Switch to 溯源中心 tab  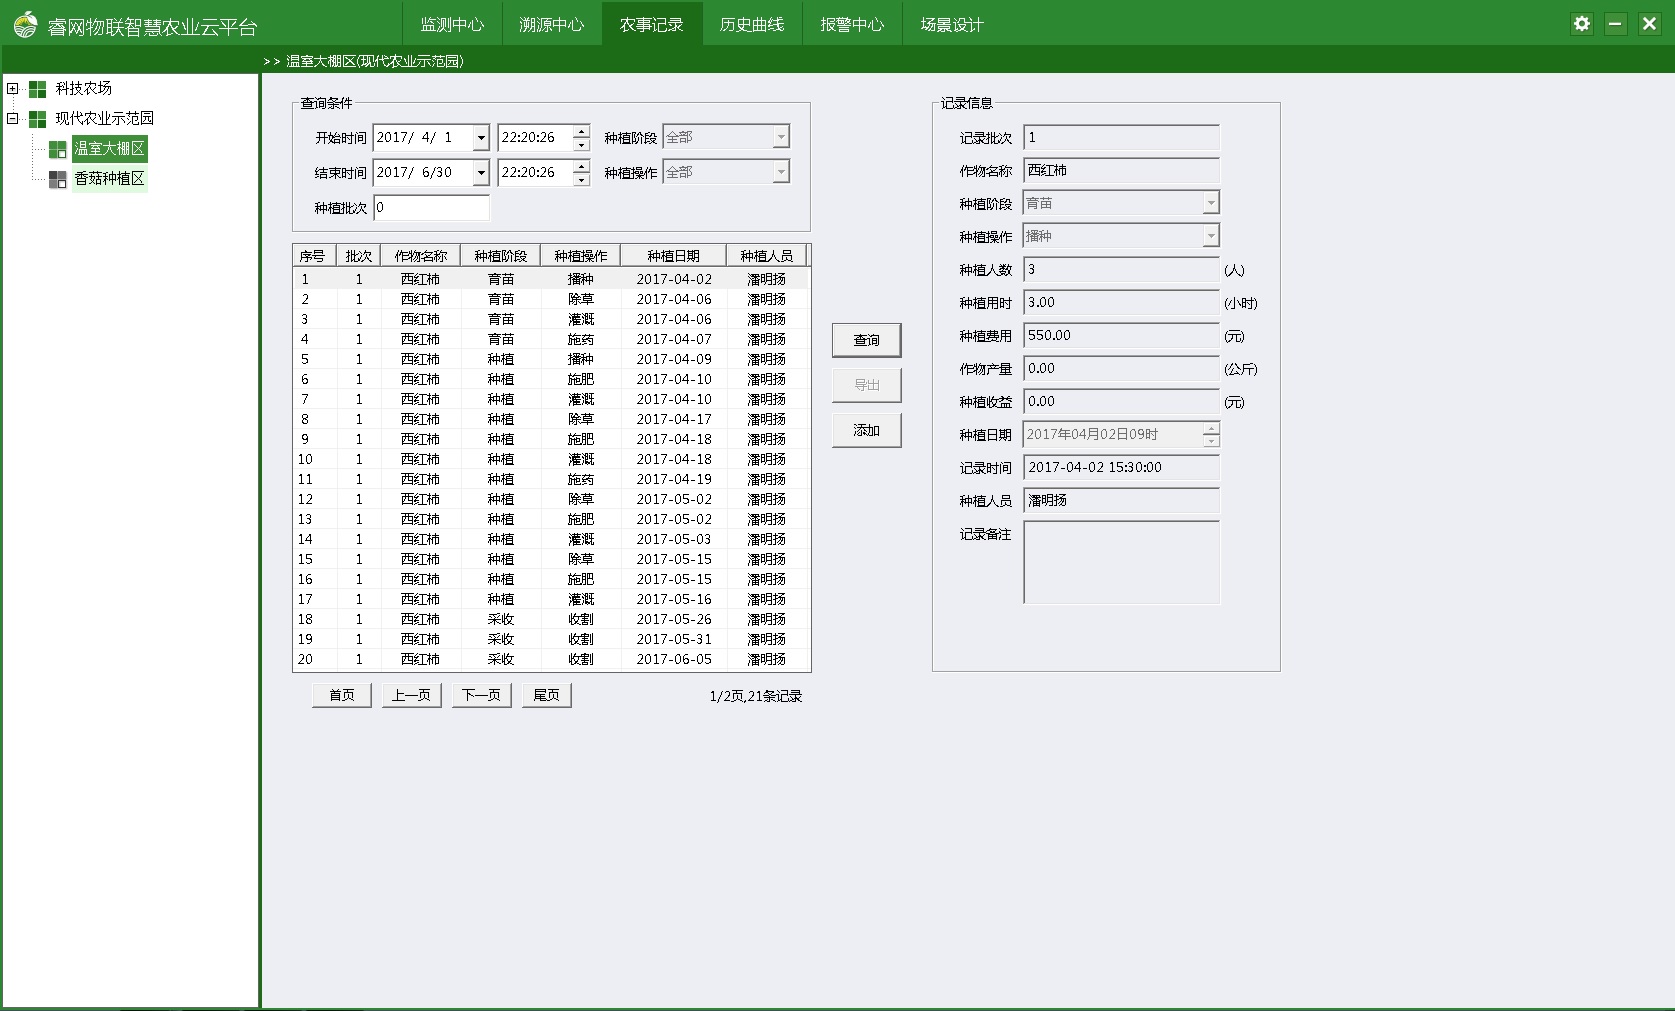click(x=552, y=24)
